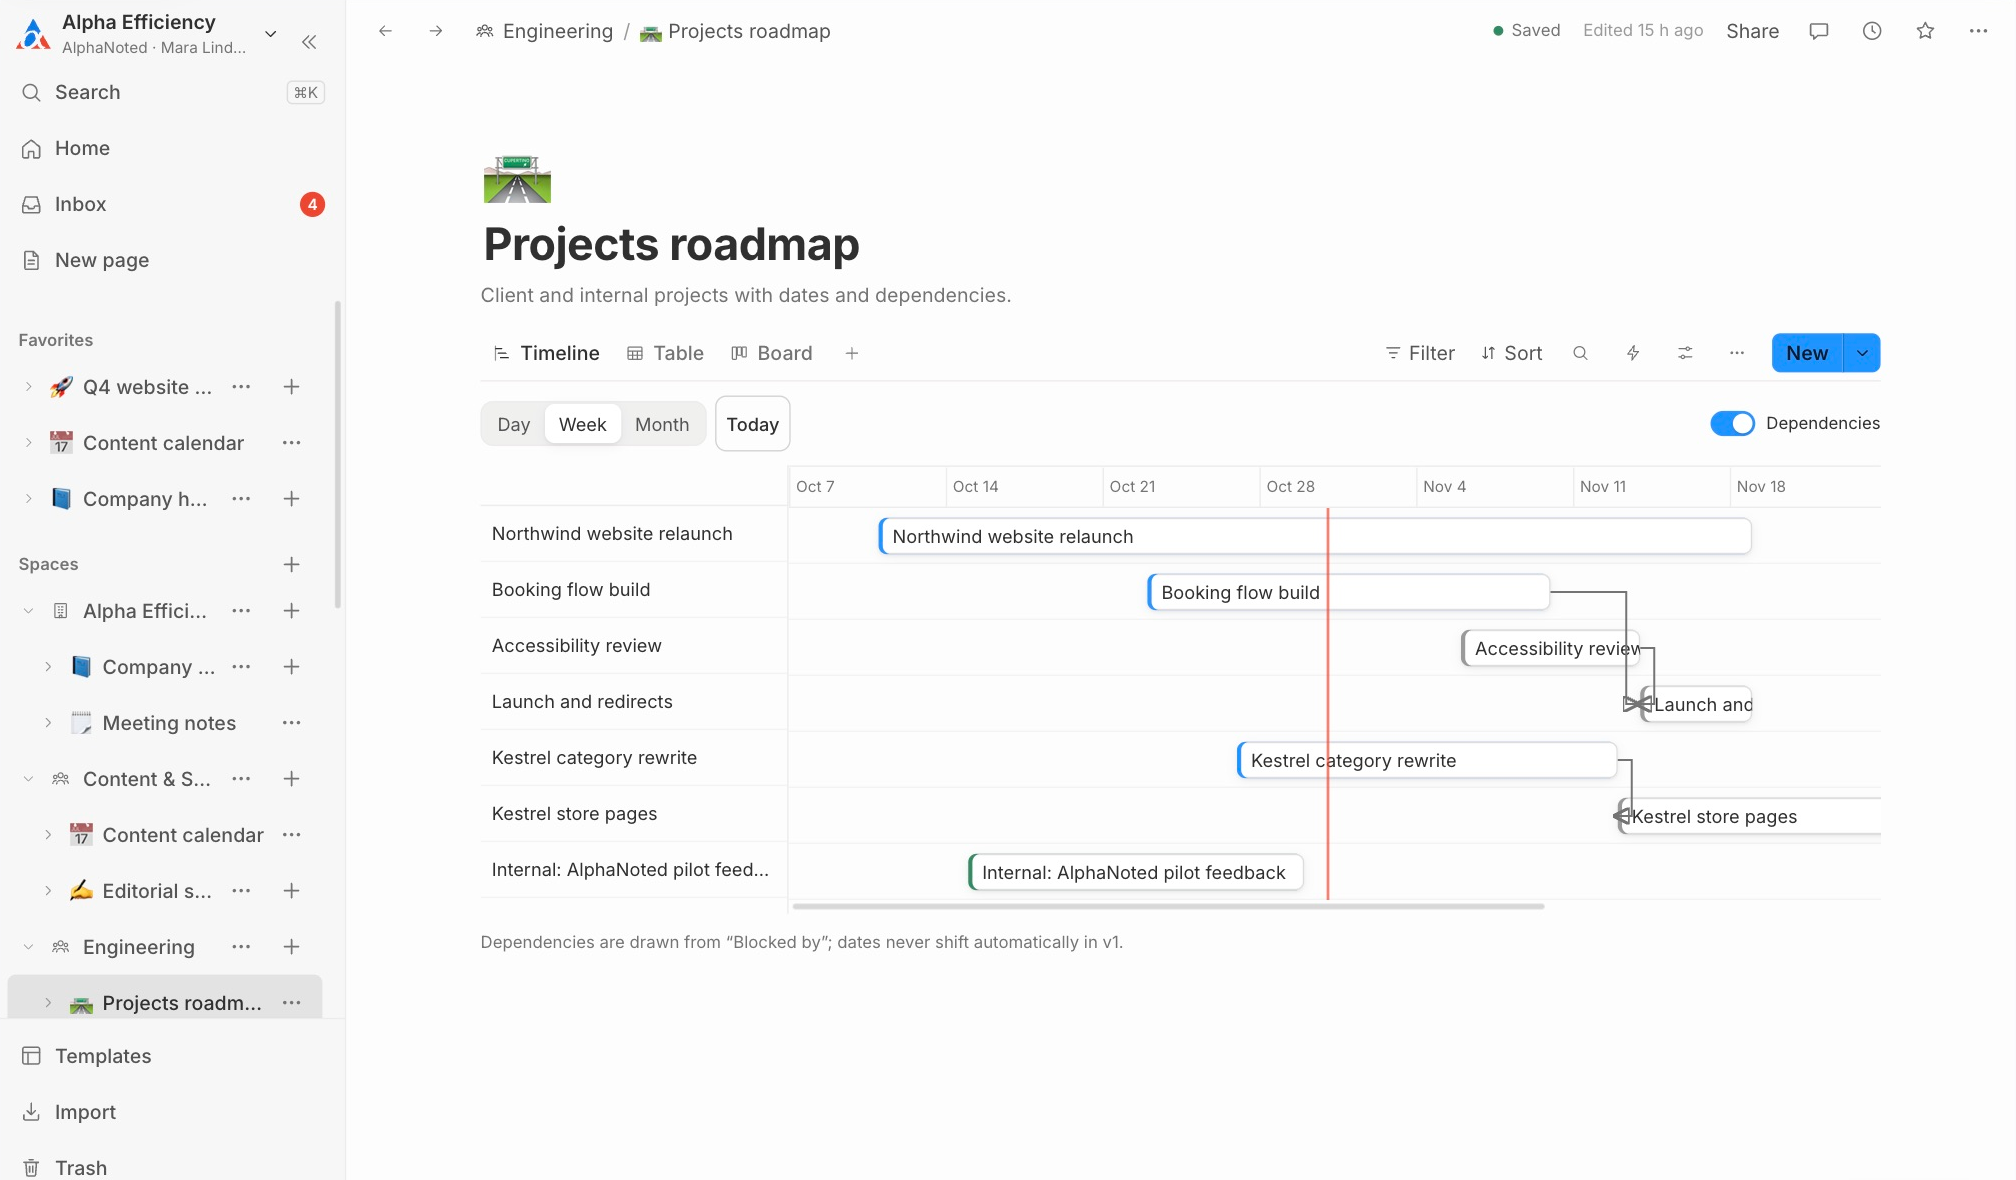Click the Today button
Image resolution: width=2016 pixels, height=1180 pixels.
[753, 424]
